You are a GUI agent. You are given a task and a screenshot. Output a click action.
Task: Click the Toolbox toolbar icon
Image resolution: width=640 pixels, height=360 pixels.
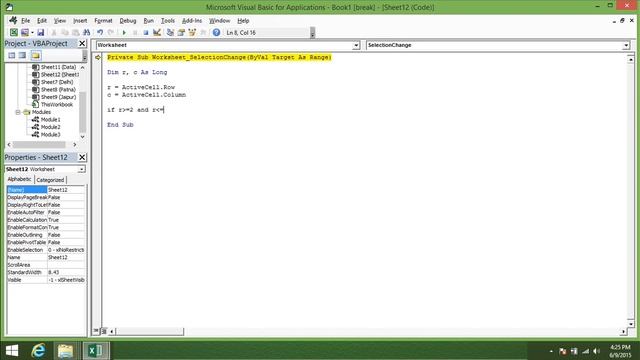click(x=203, y=32)
